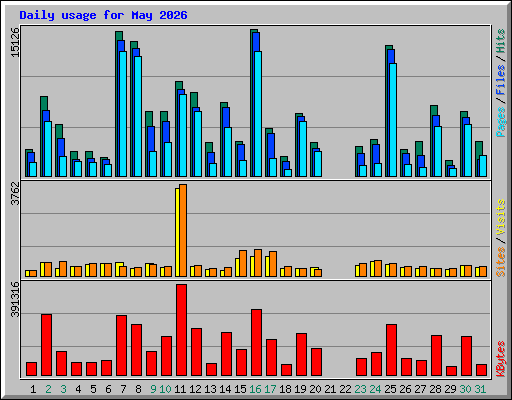
Task: Click the cyan Pages bar for day 7
Action: [123, 114]
